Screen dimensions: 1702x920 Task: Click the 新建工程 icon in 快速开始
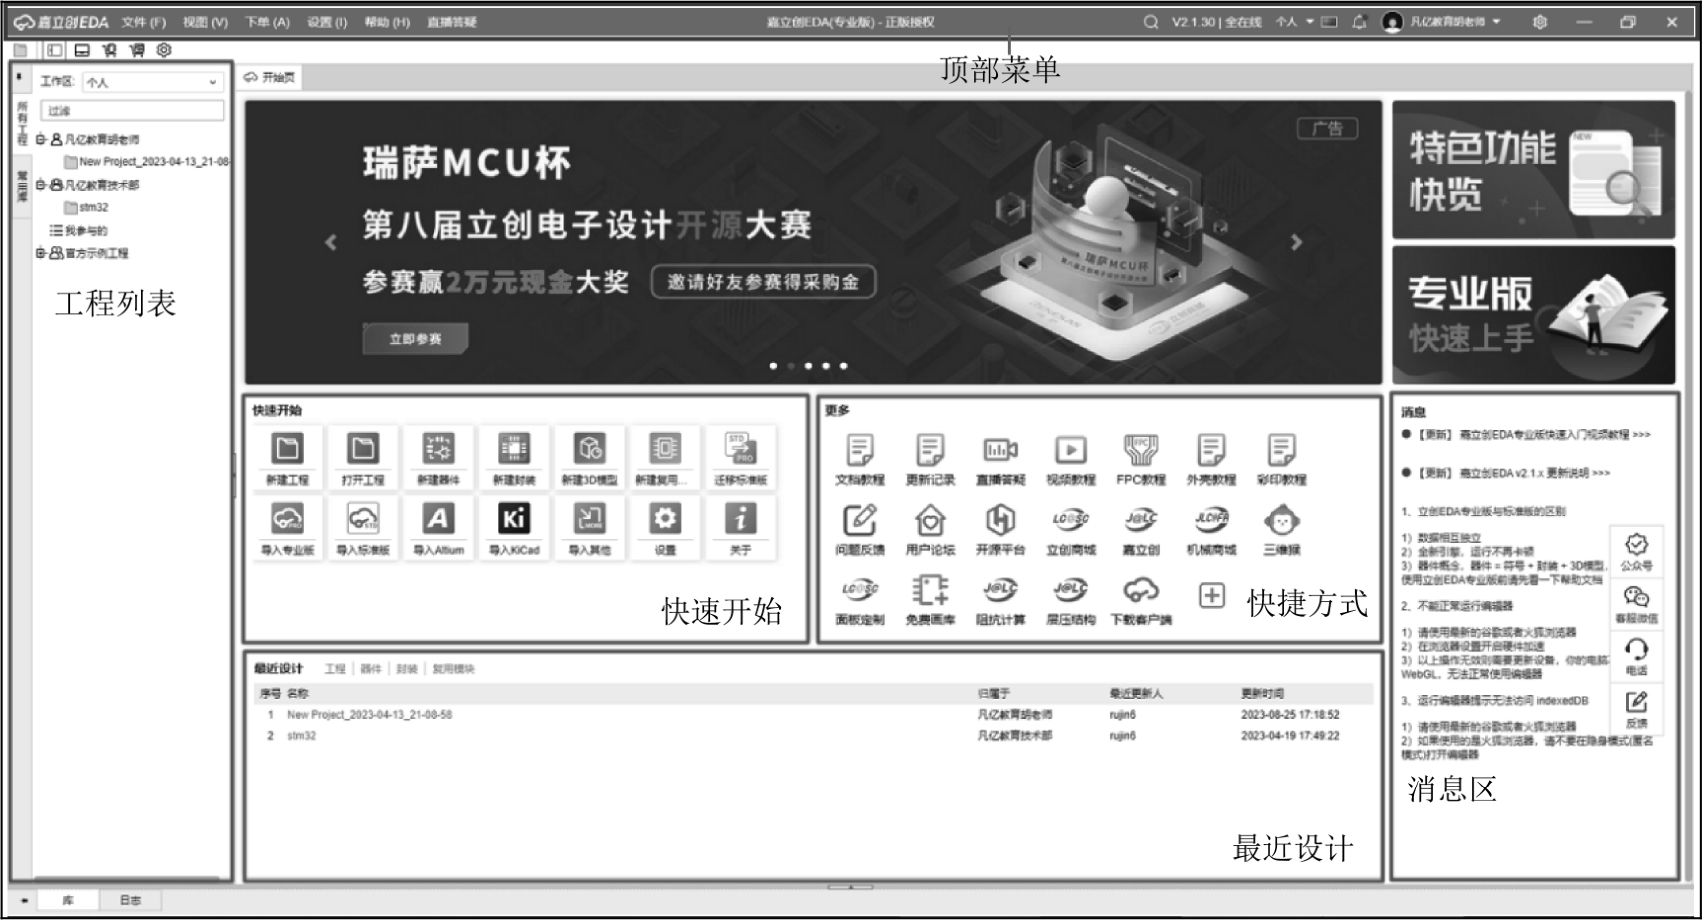pos(288,449)
